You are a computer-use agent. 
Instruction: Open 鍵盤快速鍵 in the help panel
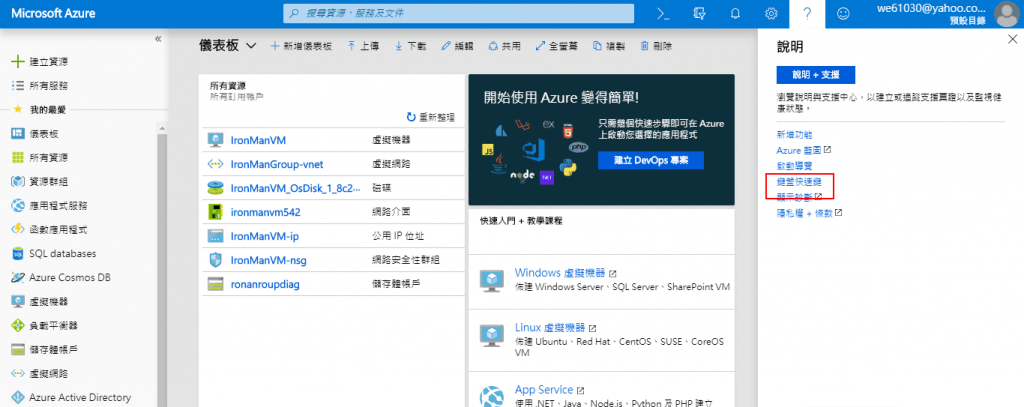click(x=799, y=182)
